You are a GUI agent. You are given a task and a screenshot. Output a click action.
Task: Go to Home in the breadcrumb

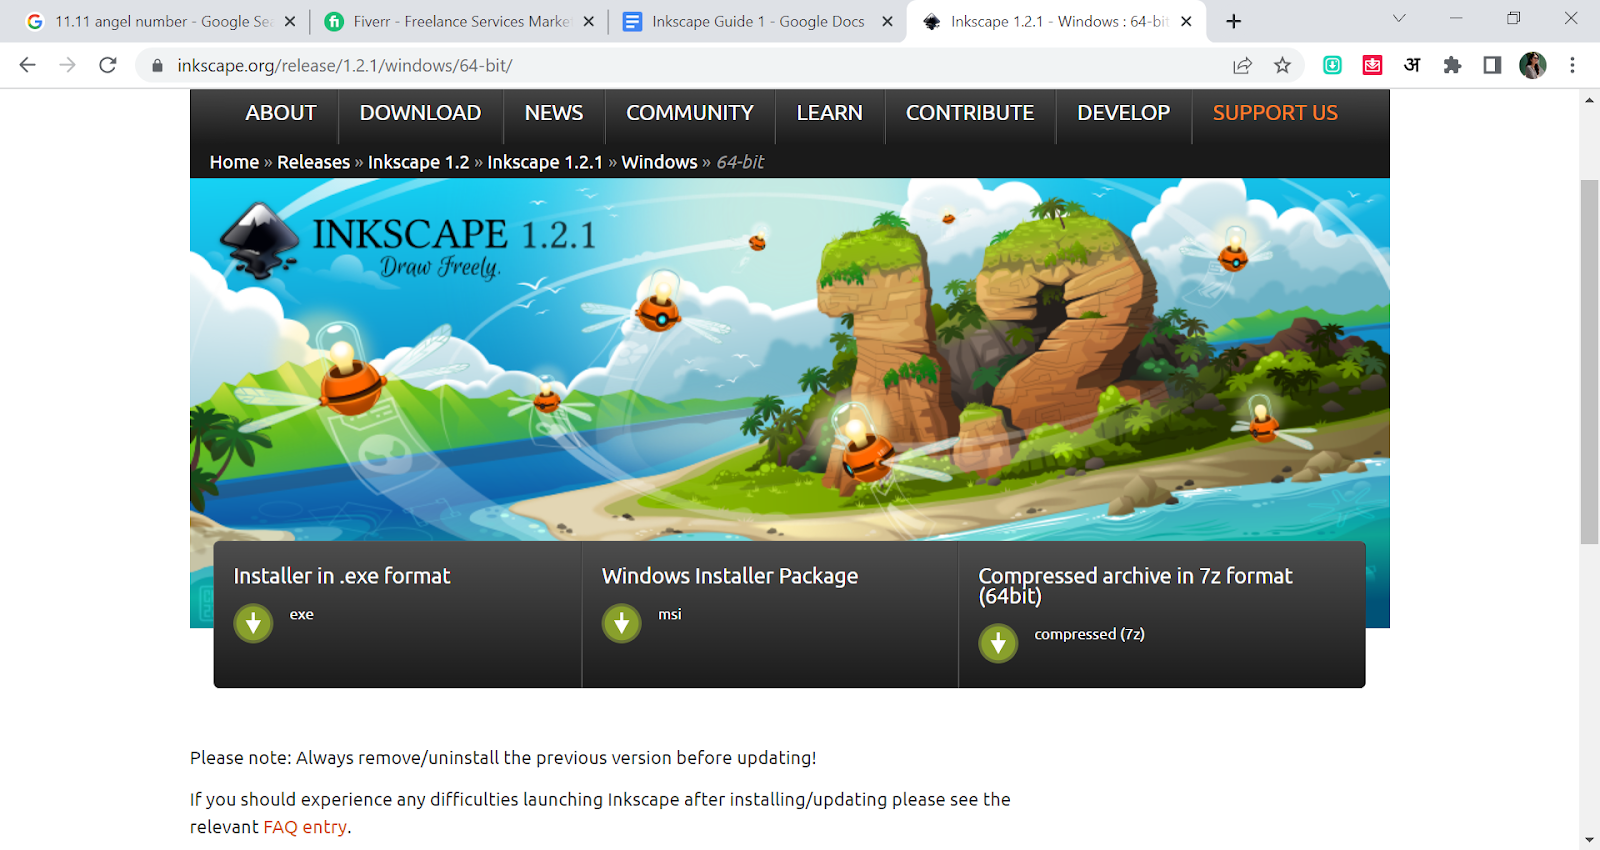[234, 162]
